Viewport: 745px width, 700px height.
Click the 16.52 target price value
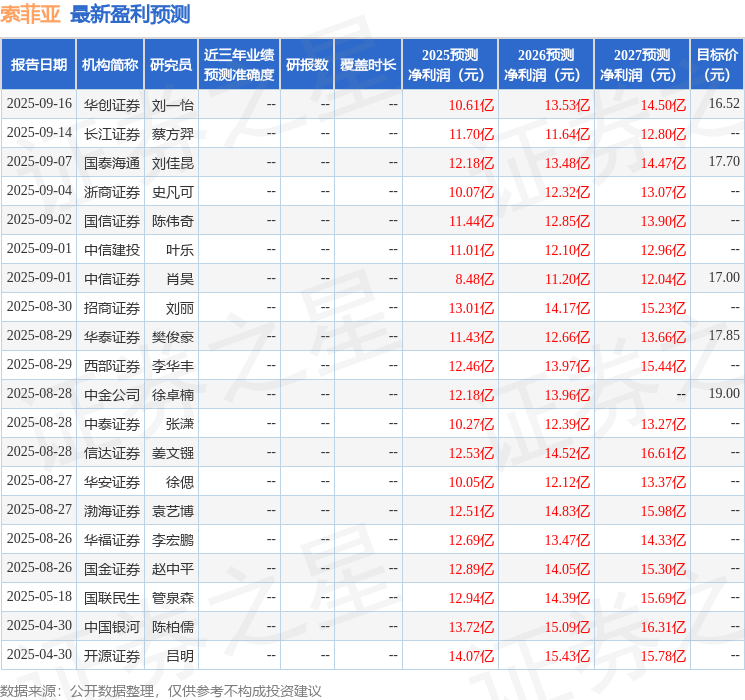coord(724,104)
